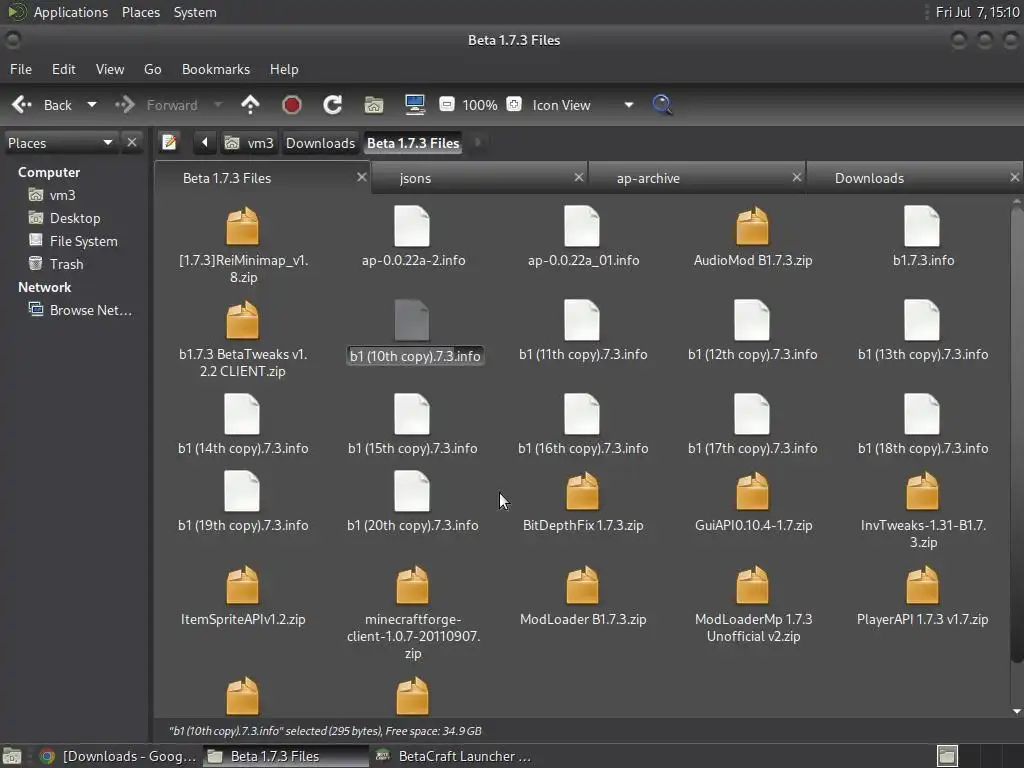Click Beta 1.7.3 Files breadcrumb
The image size is (1024, 768).
tap(413, 142)
